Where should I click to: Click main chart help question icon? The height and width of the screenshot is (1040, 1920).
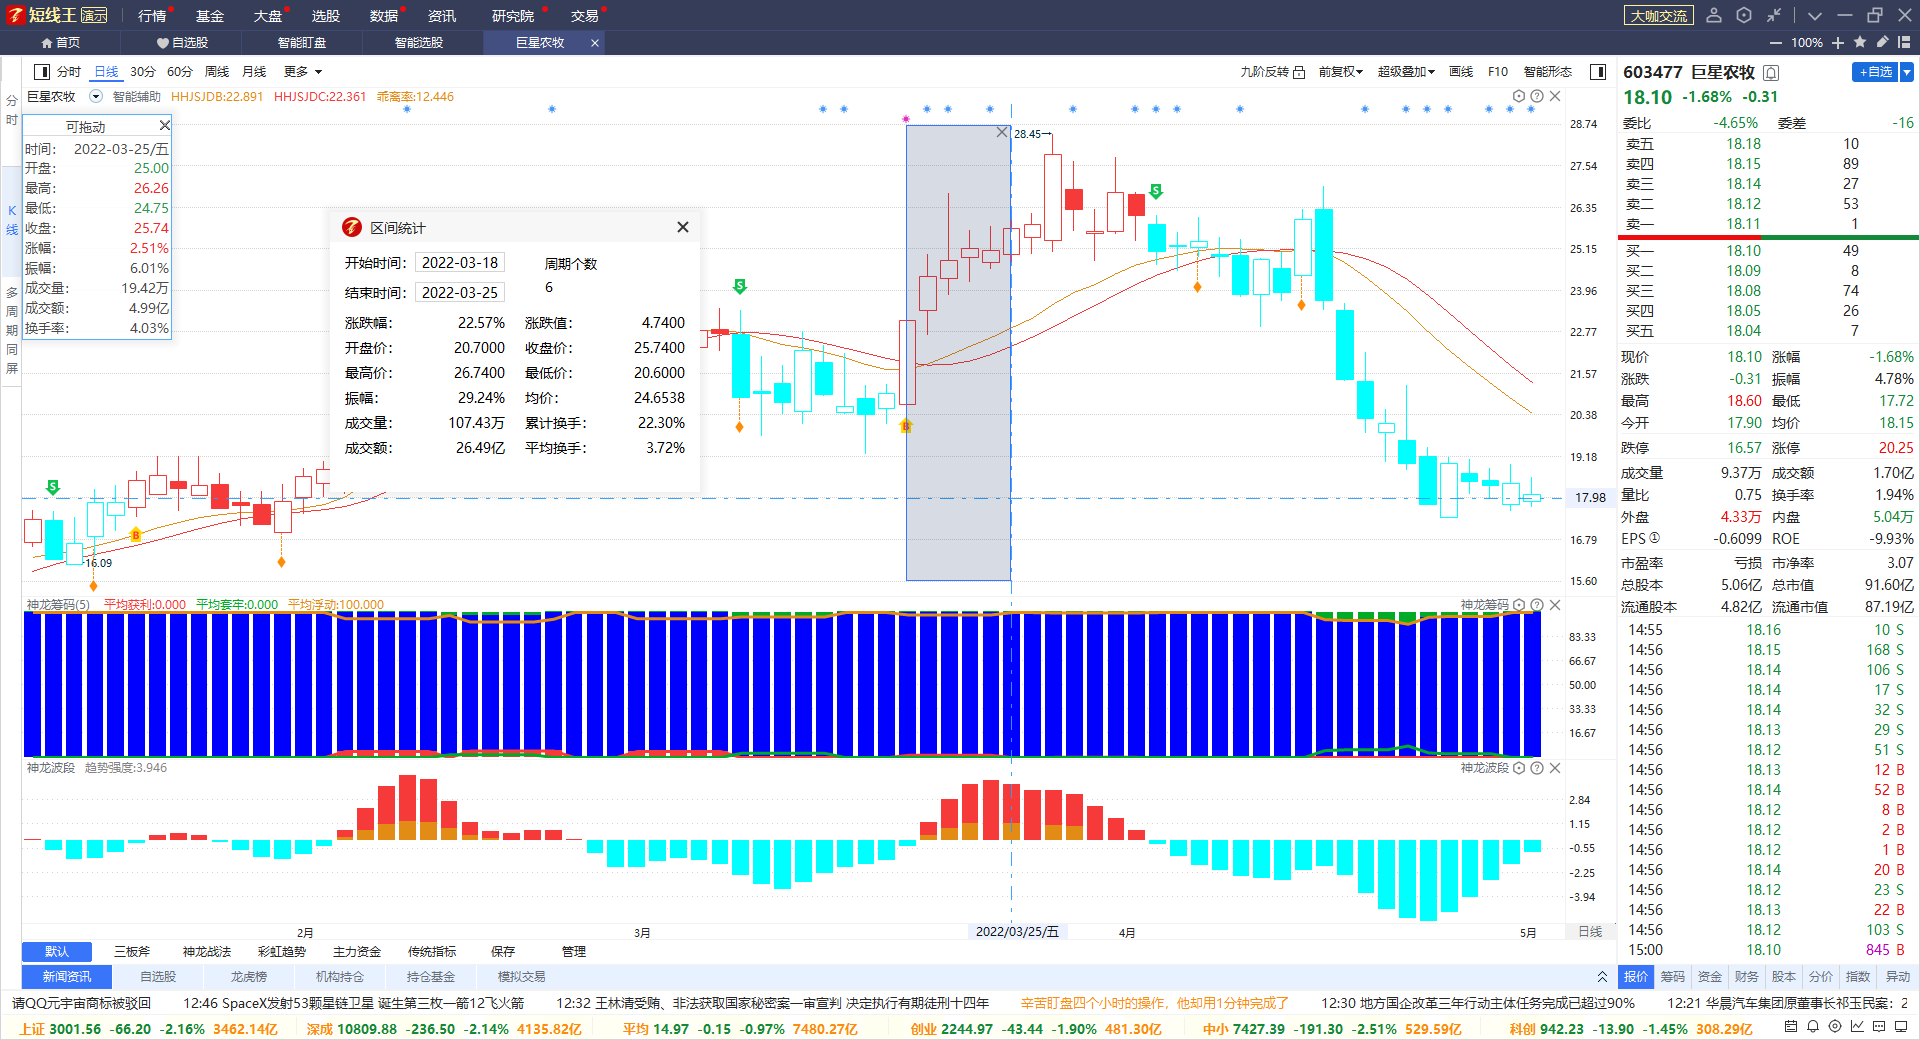pyautogui.click(x=1537, y=96)
